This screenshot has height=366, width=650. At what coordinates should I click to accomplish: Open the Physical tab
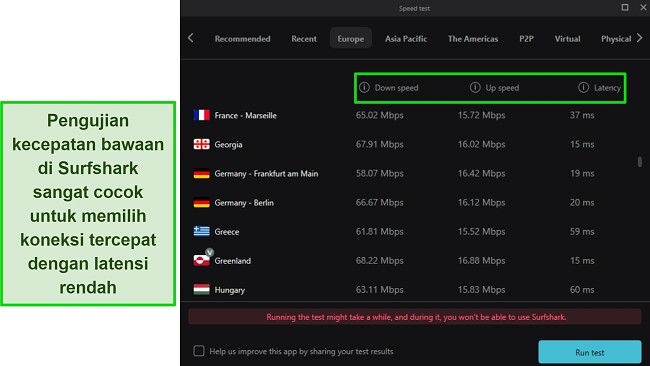tap(616, 39)
